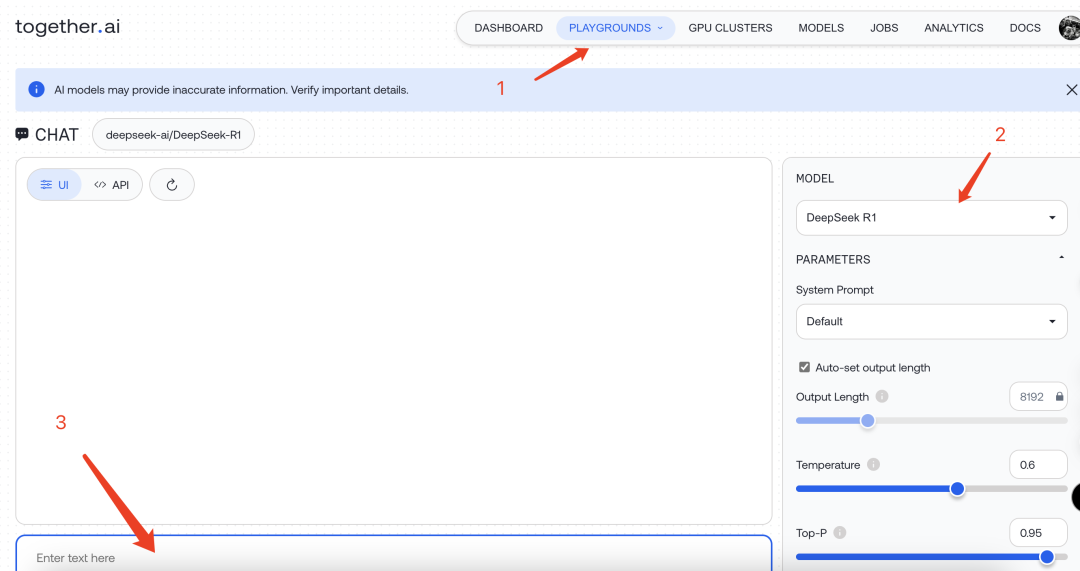Reset the chat with refresh icon
This screenshot has width=1080, height=571.
(172, 185)
